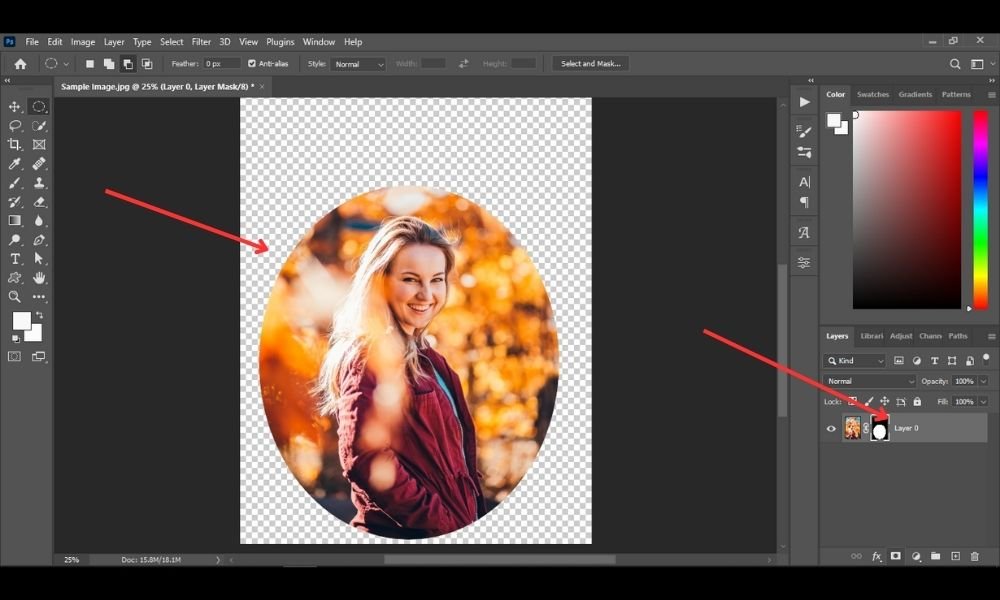Choose New selection mode
The height and width of the screenshot is (600, 1000).
tap(90, 64)
